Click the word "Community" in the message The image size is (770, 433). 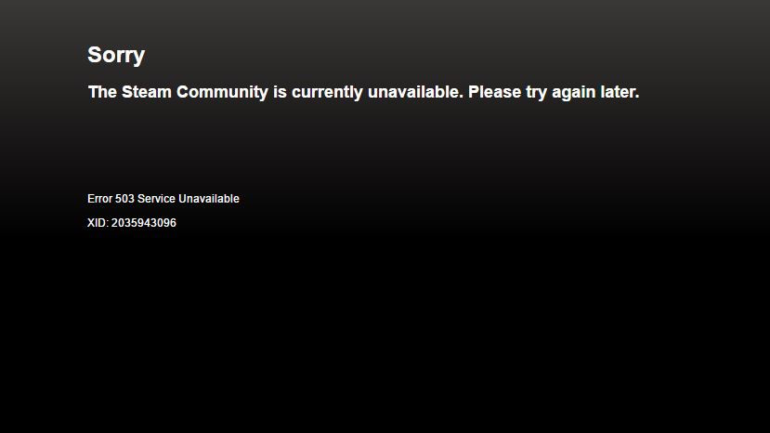coord(222,92)
